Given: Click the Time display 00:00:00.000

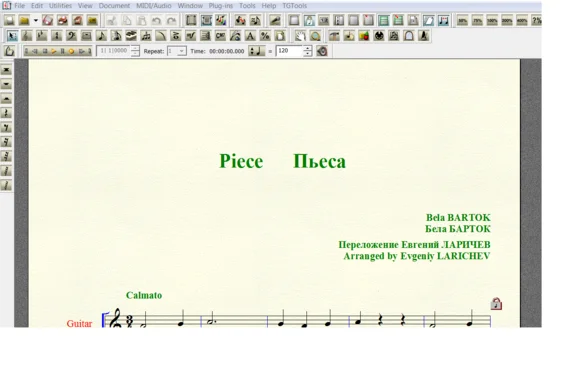Looking at the screenshot, I should (227, 51).
